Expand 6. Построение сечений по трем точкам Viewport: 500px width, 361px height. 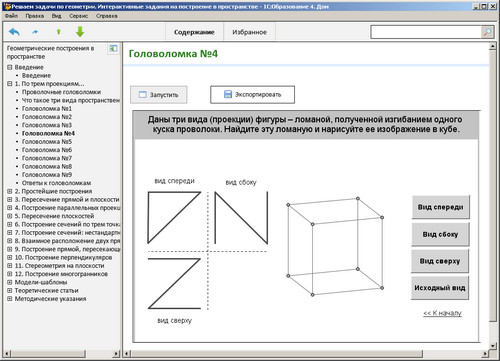10,224
